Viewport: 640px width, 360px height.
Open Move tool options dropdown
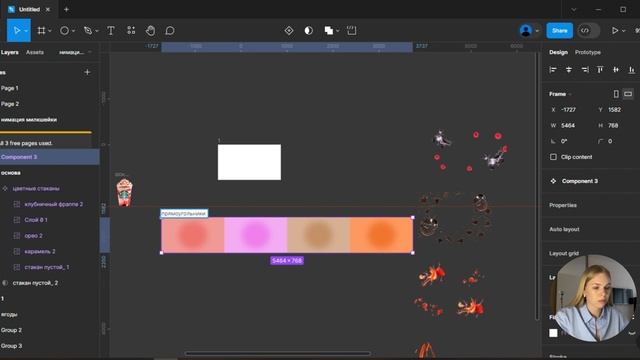coord(26,31)
